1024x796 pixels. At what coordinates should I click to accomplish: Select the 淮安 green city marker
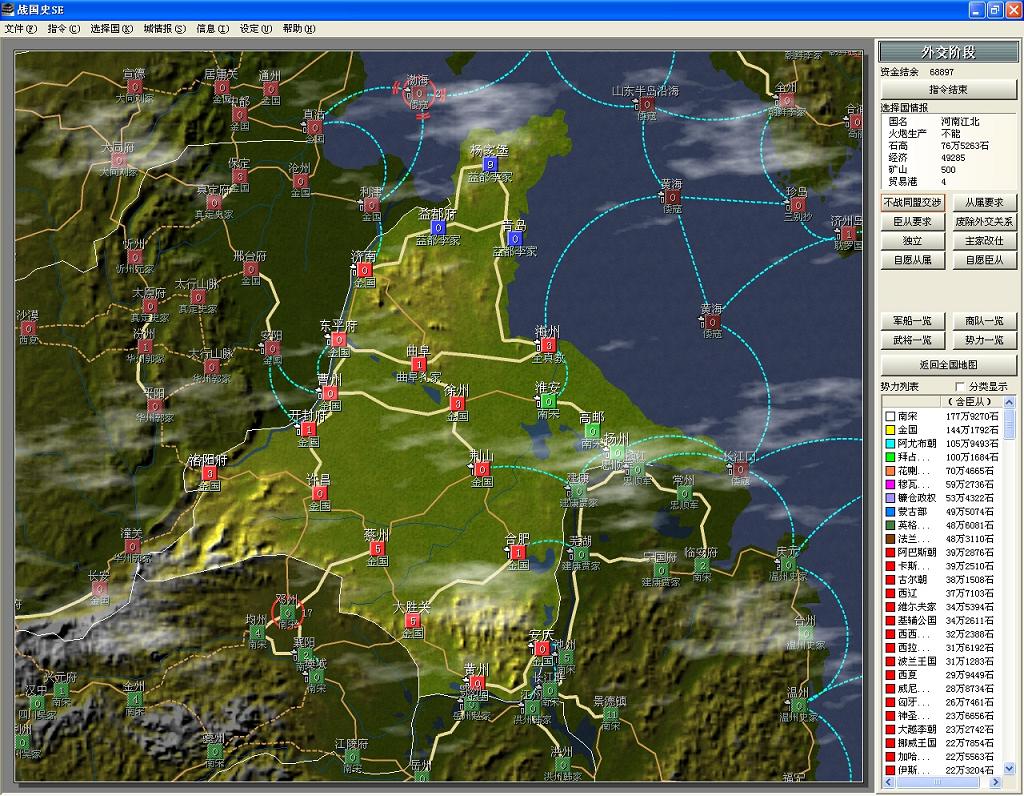click(x=548, y=401)
